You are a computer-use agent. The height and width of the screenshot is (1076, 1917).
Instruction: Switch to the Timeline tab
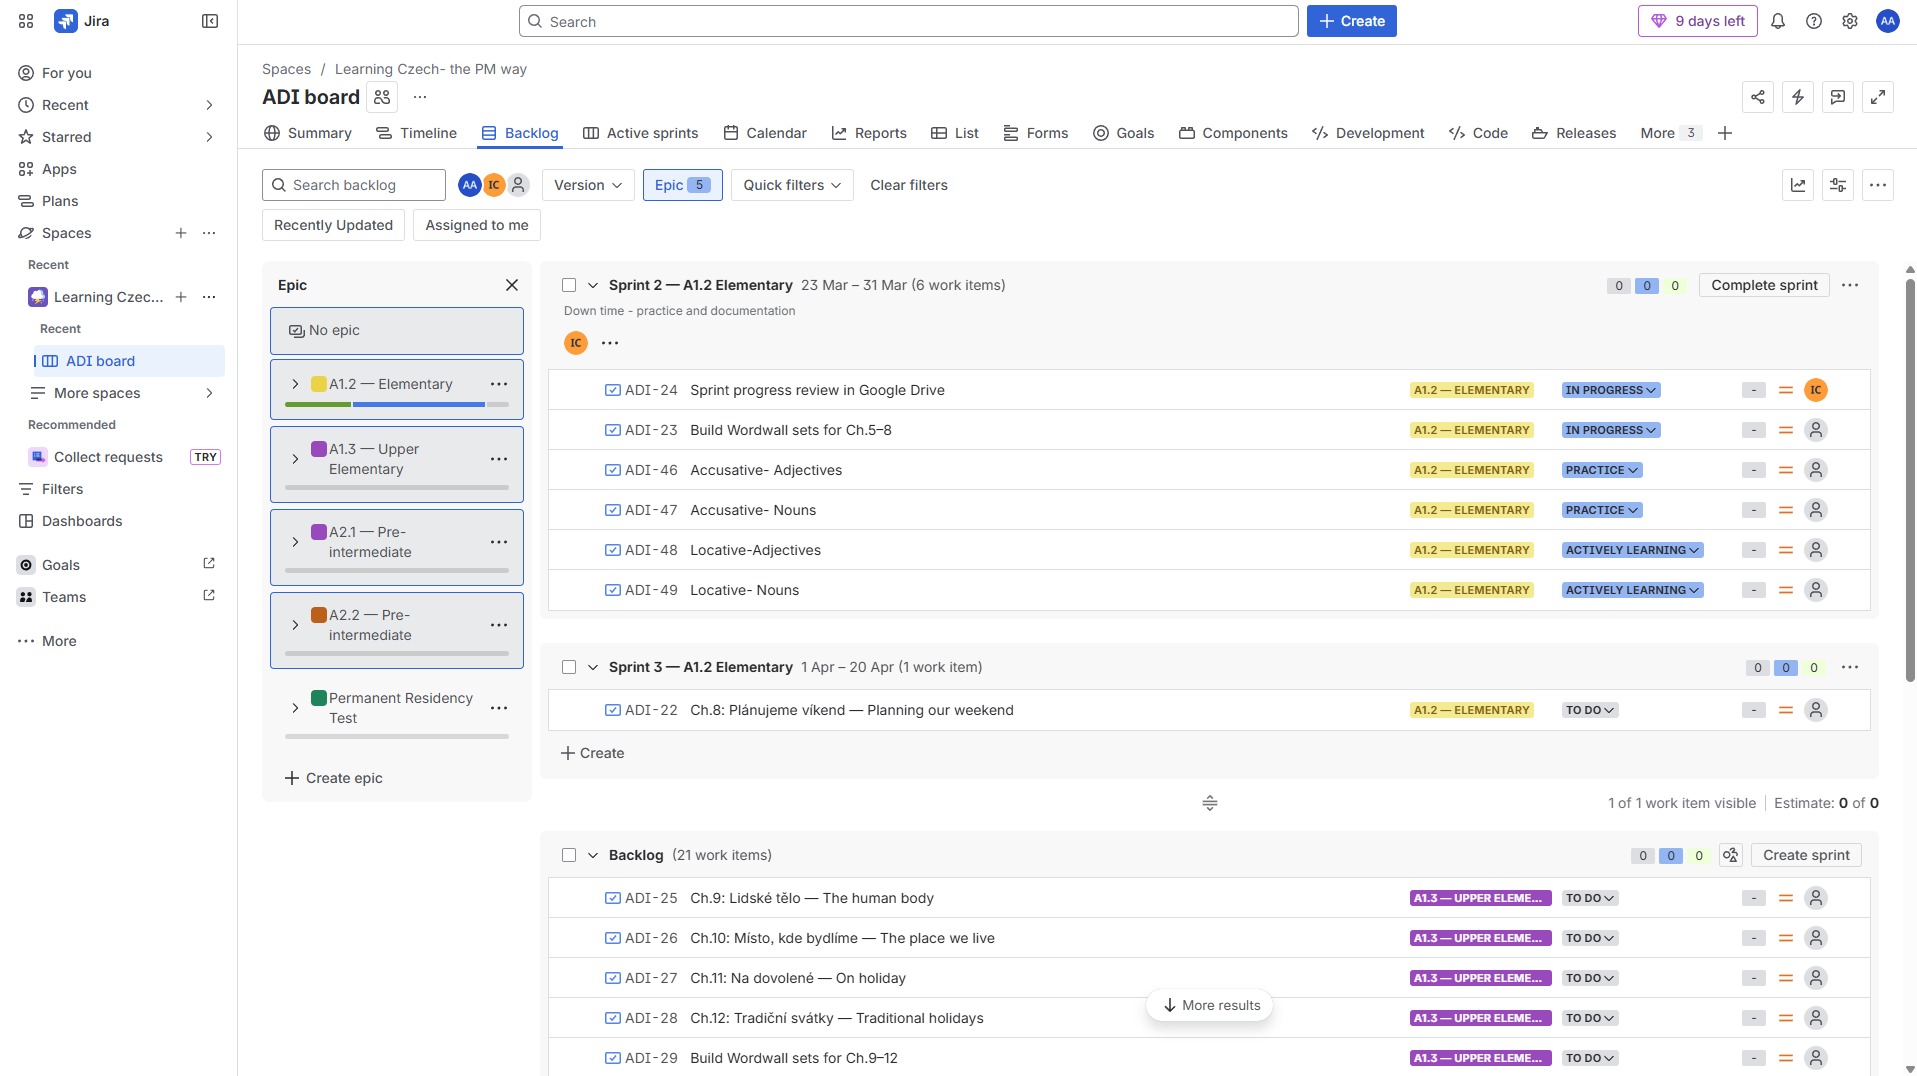(x=416, y=133)
